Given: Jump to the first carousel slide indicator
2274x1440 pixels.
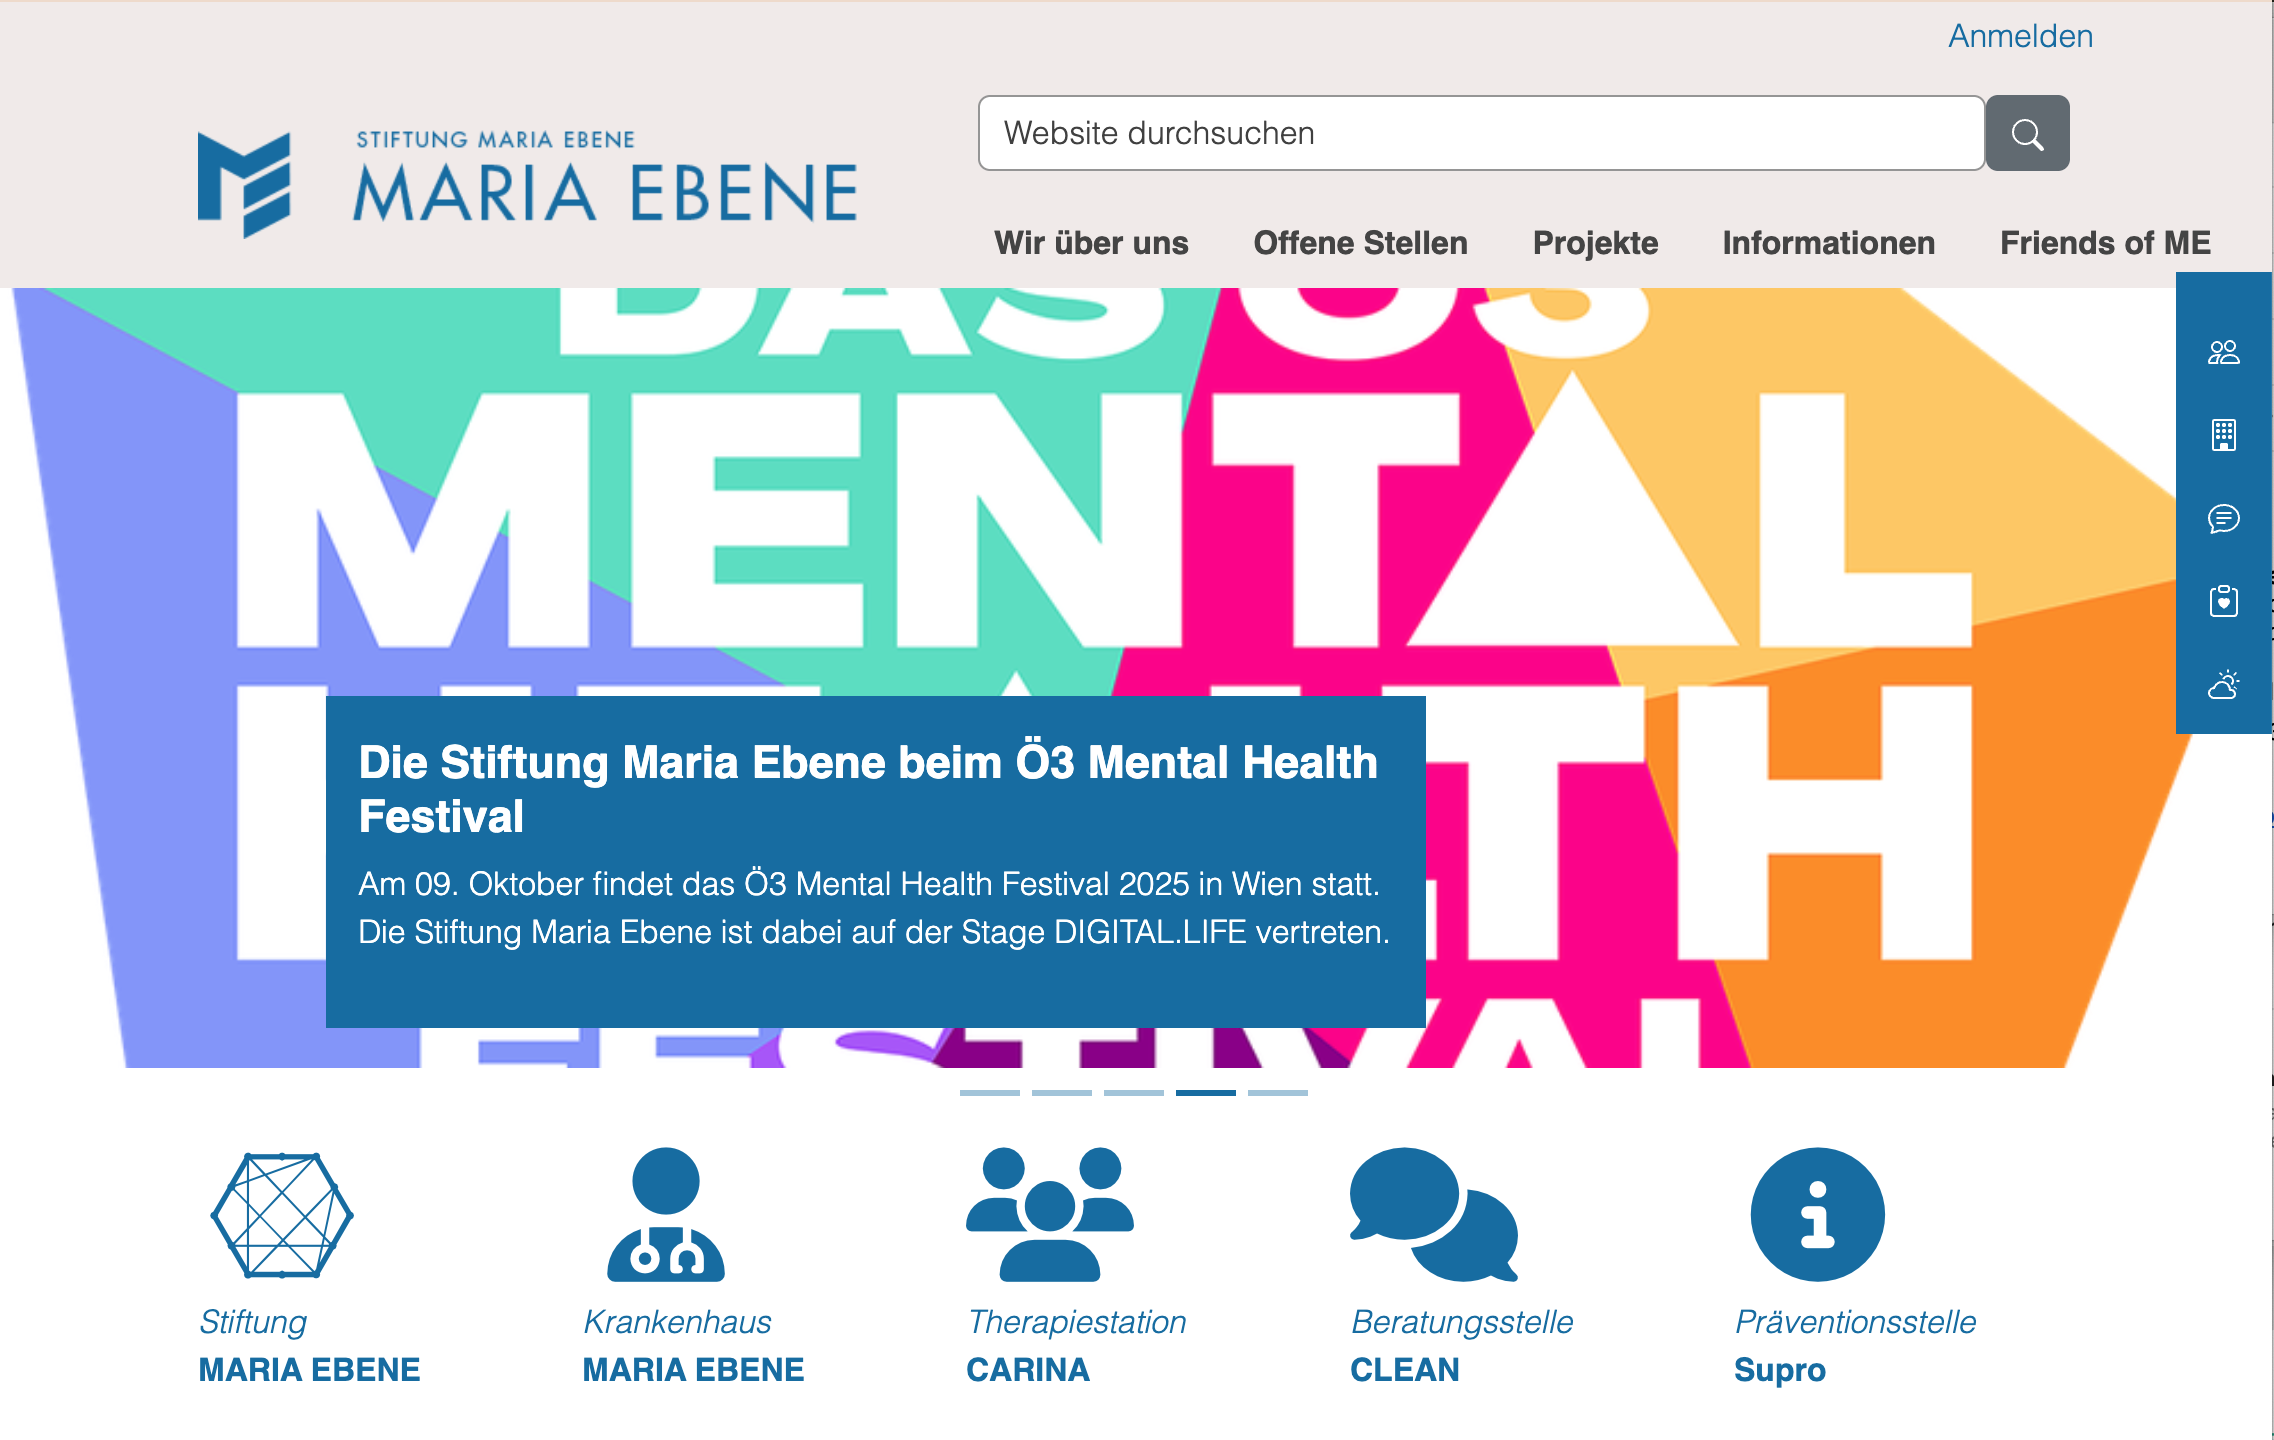Looking at the screenshot, I should point(989,1093).
